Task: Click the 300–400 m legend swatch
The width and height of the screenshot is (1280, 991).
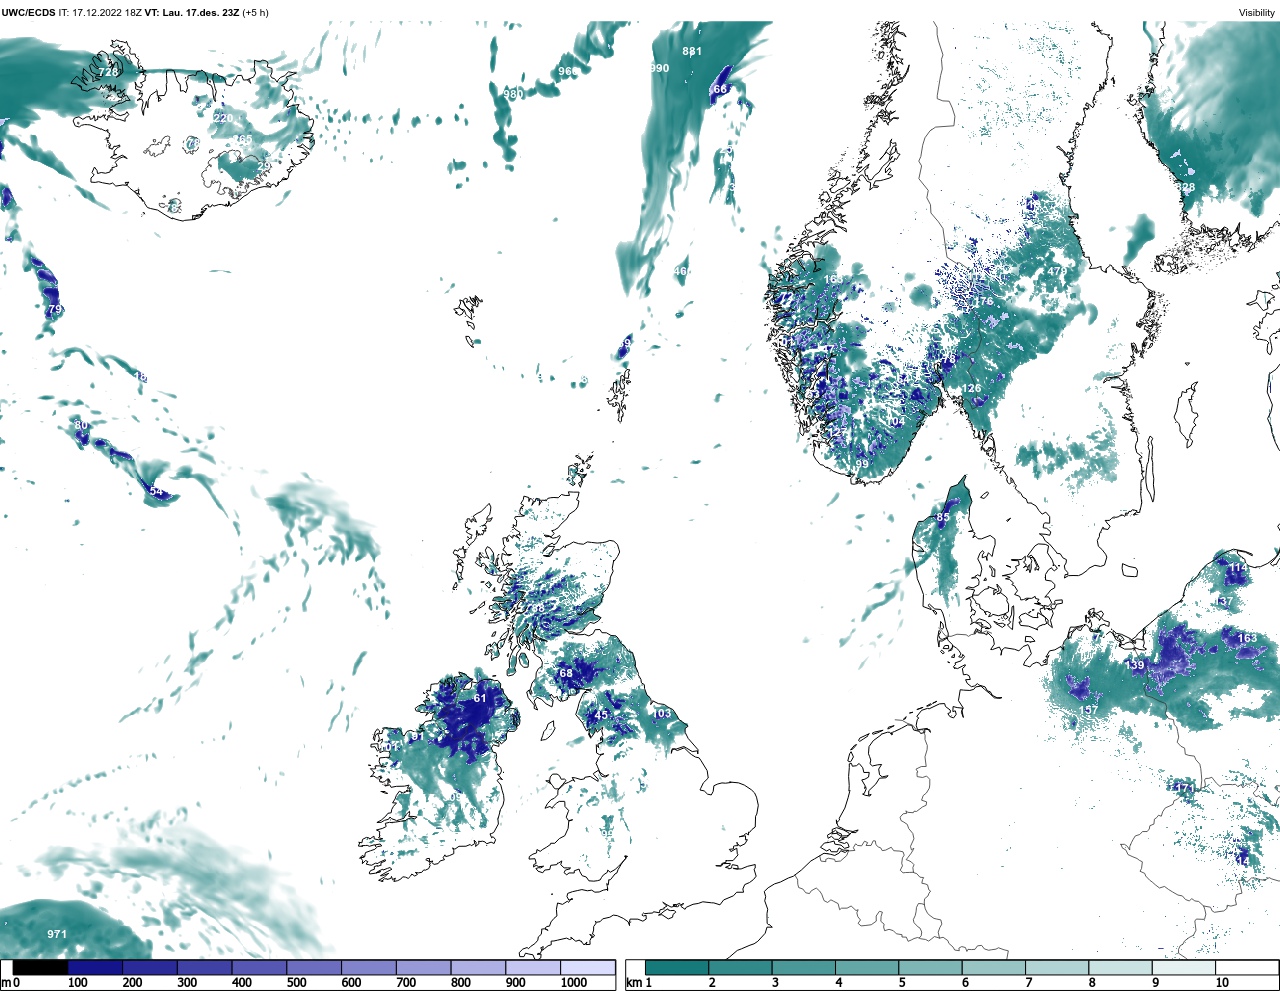Action: click(x=204, y=967)
